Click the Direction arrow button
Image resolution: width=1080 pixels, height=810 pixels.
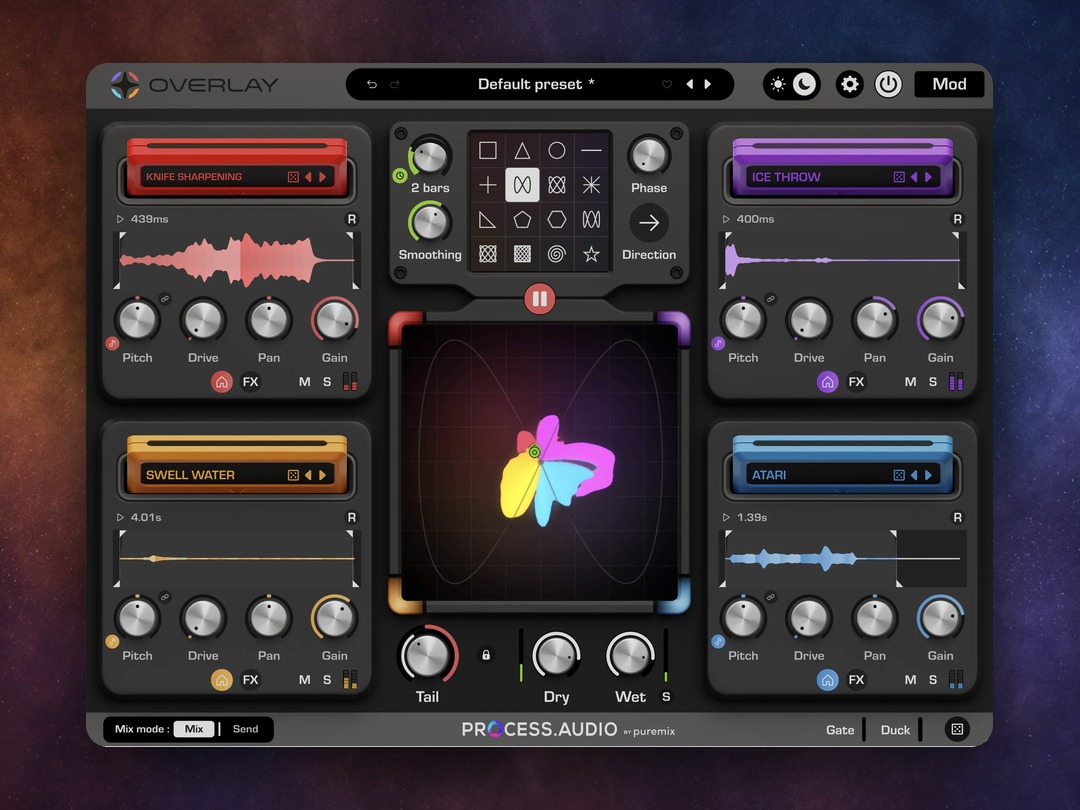(649, 222)
